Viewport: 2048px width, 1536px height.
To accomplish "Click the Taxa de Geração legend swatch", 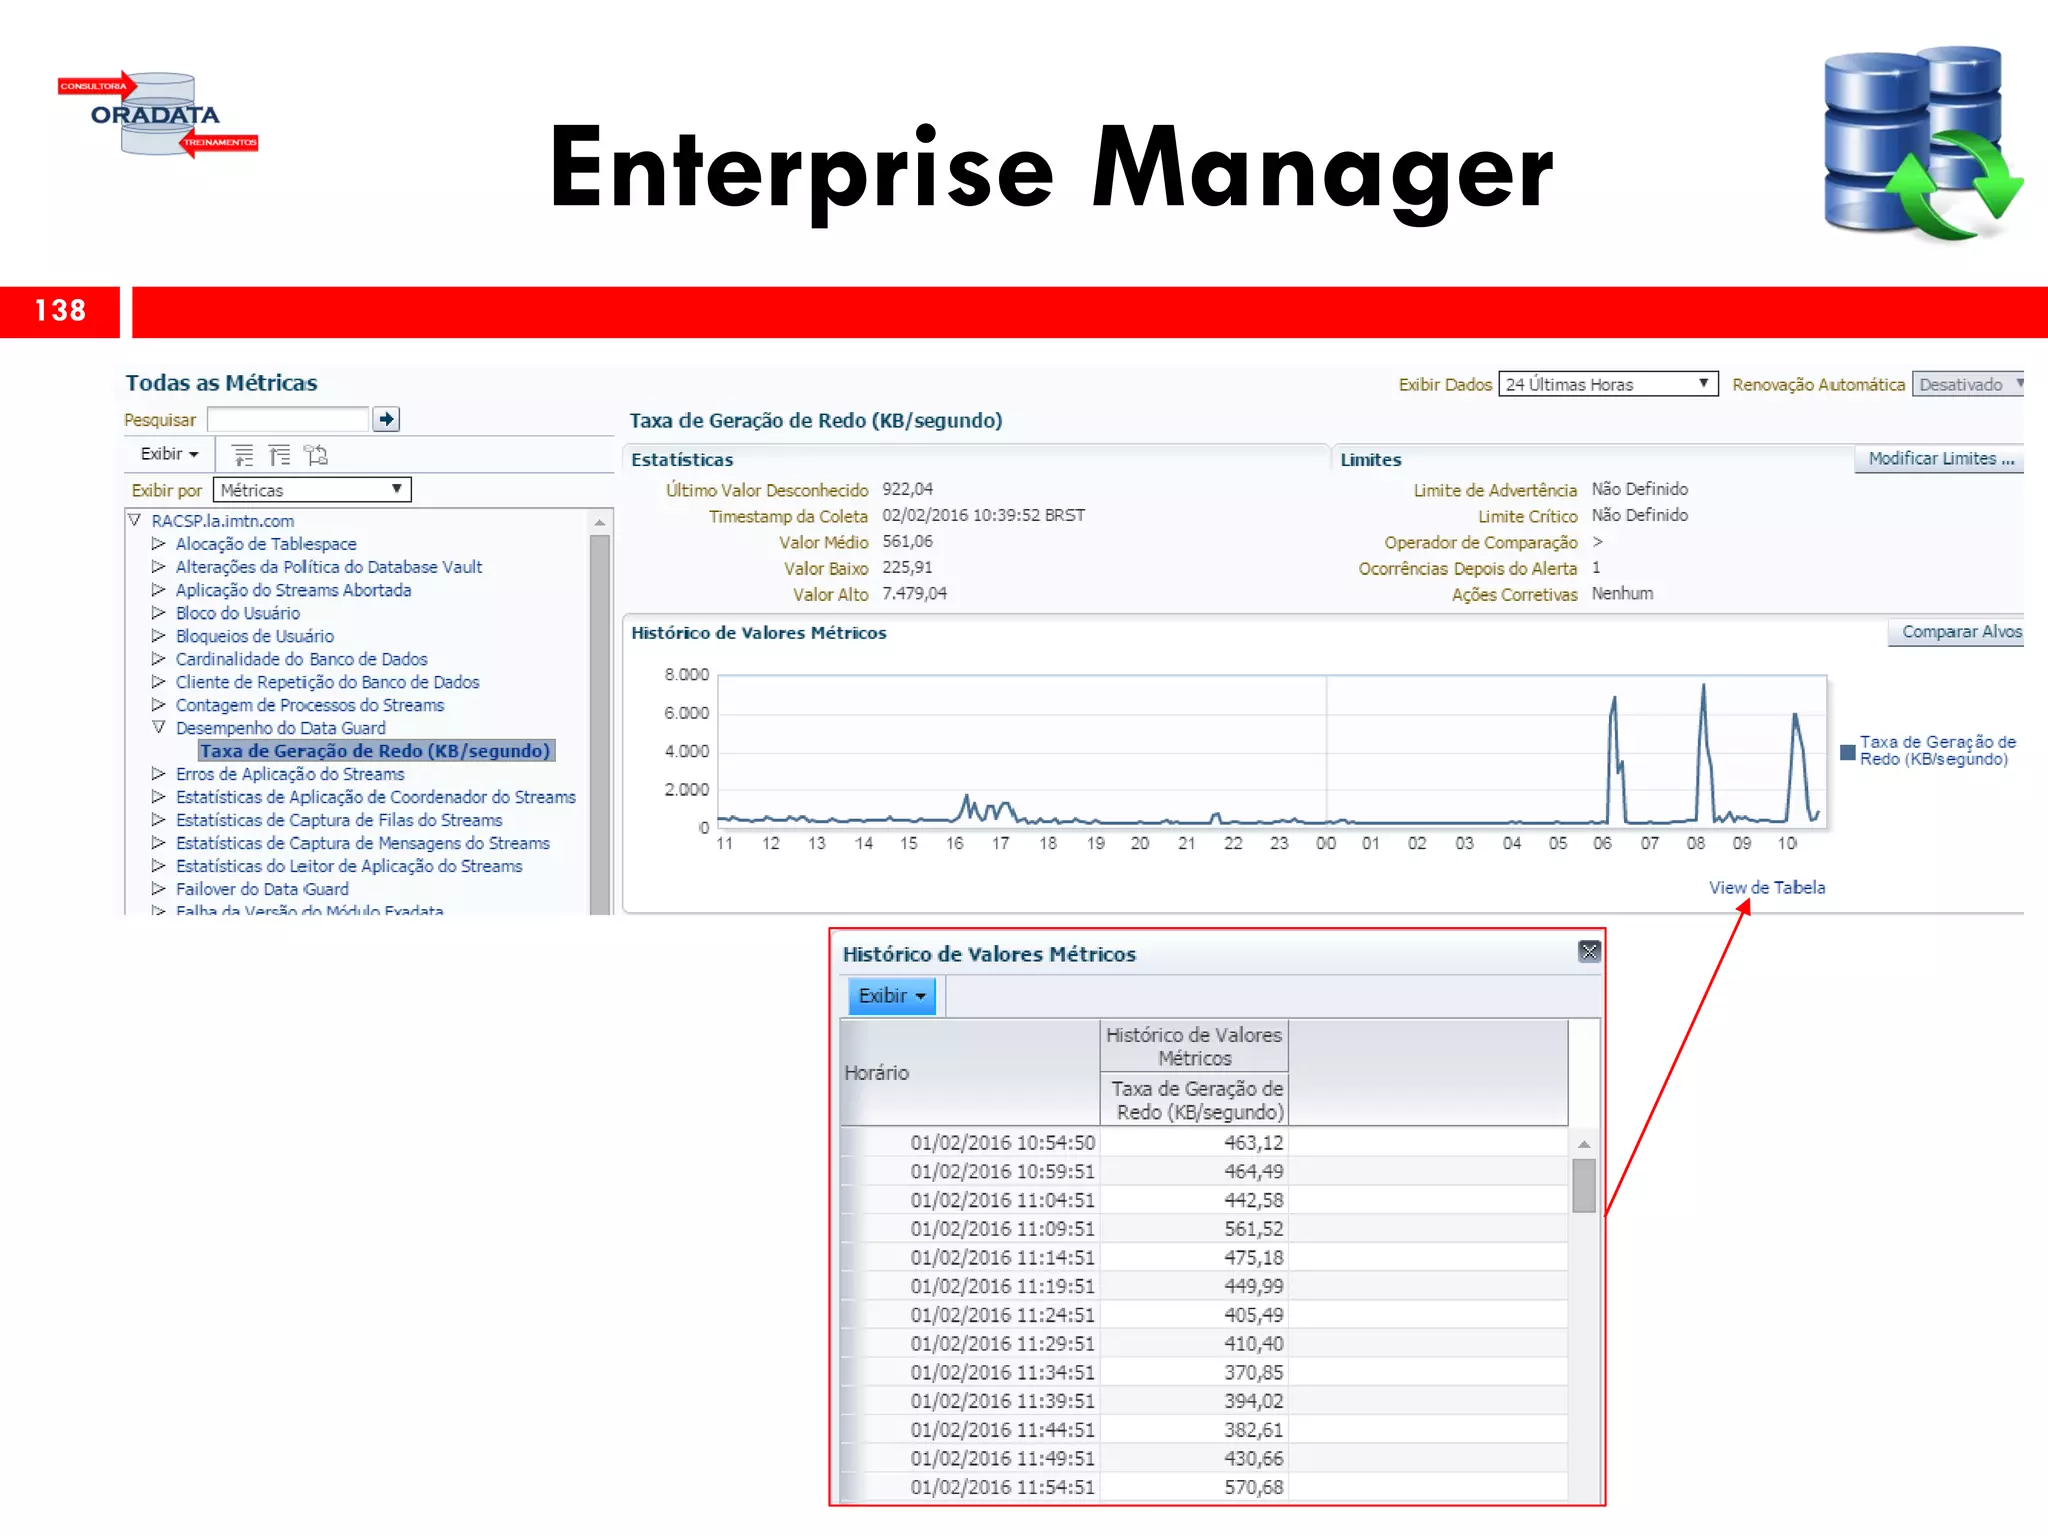I will tap(1848, 752).
